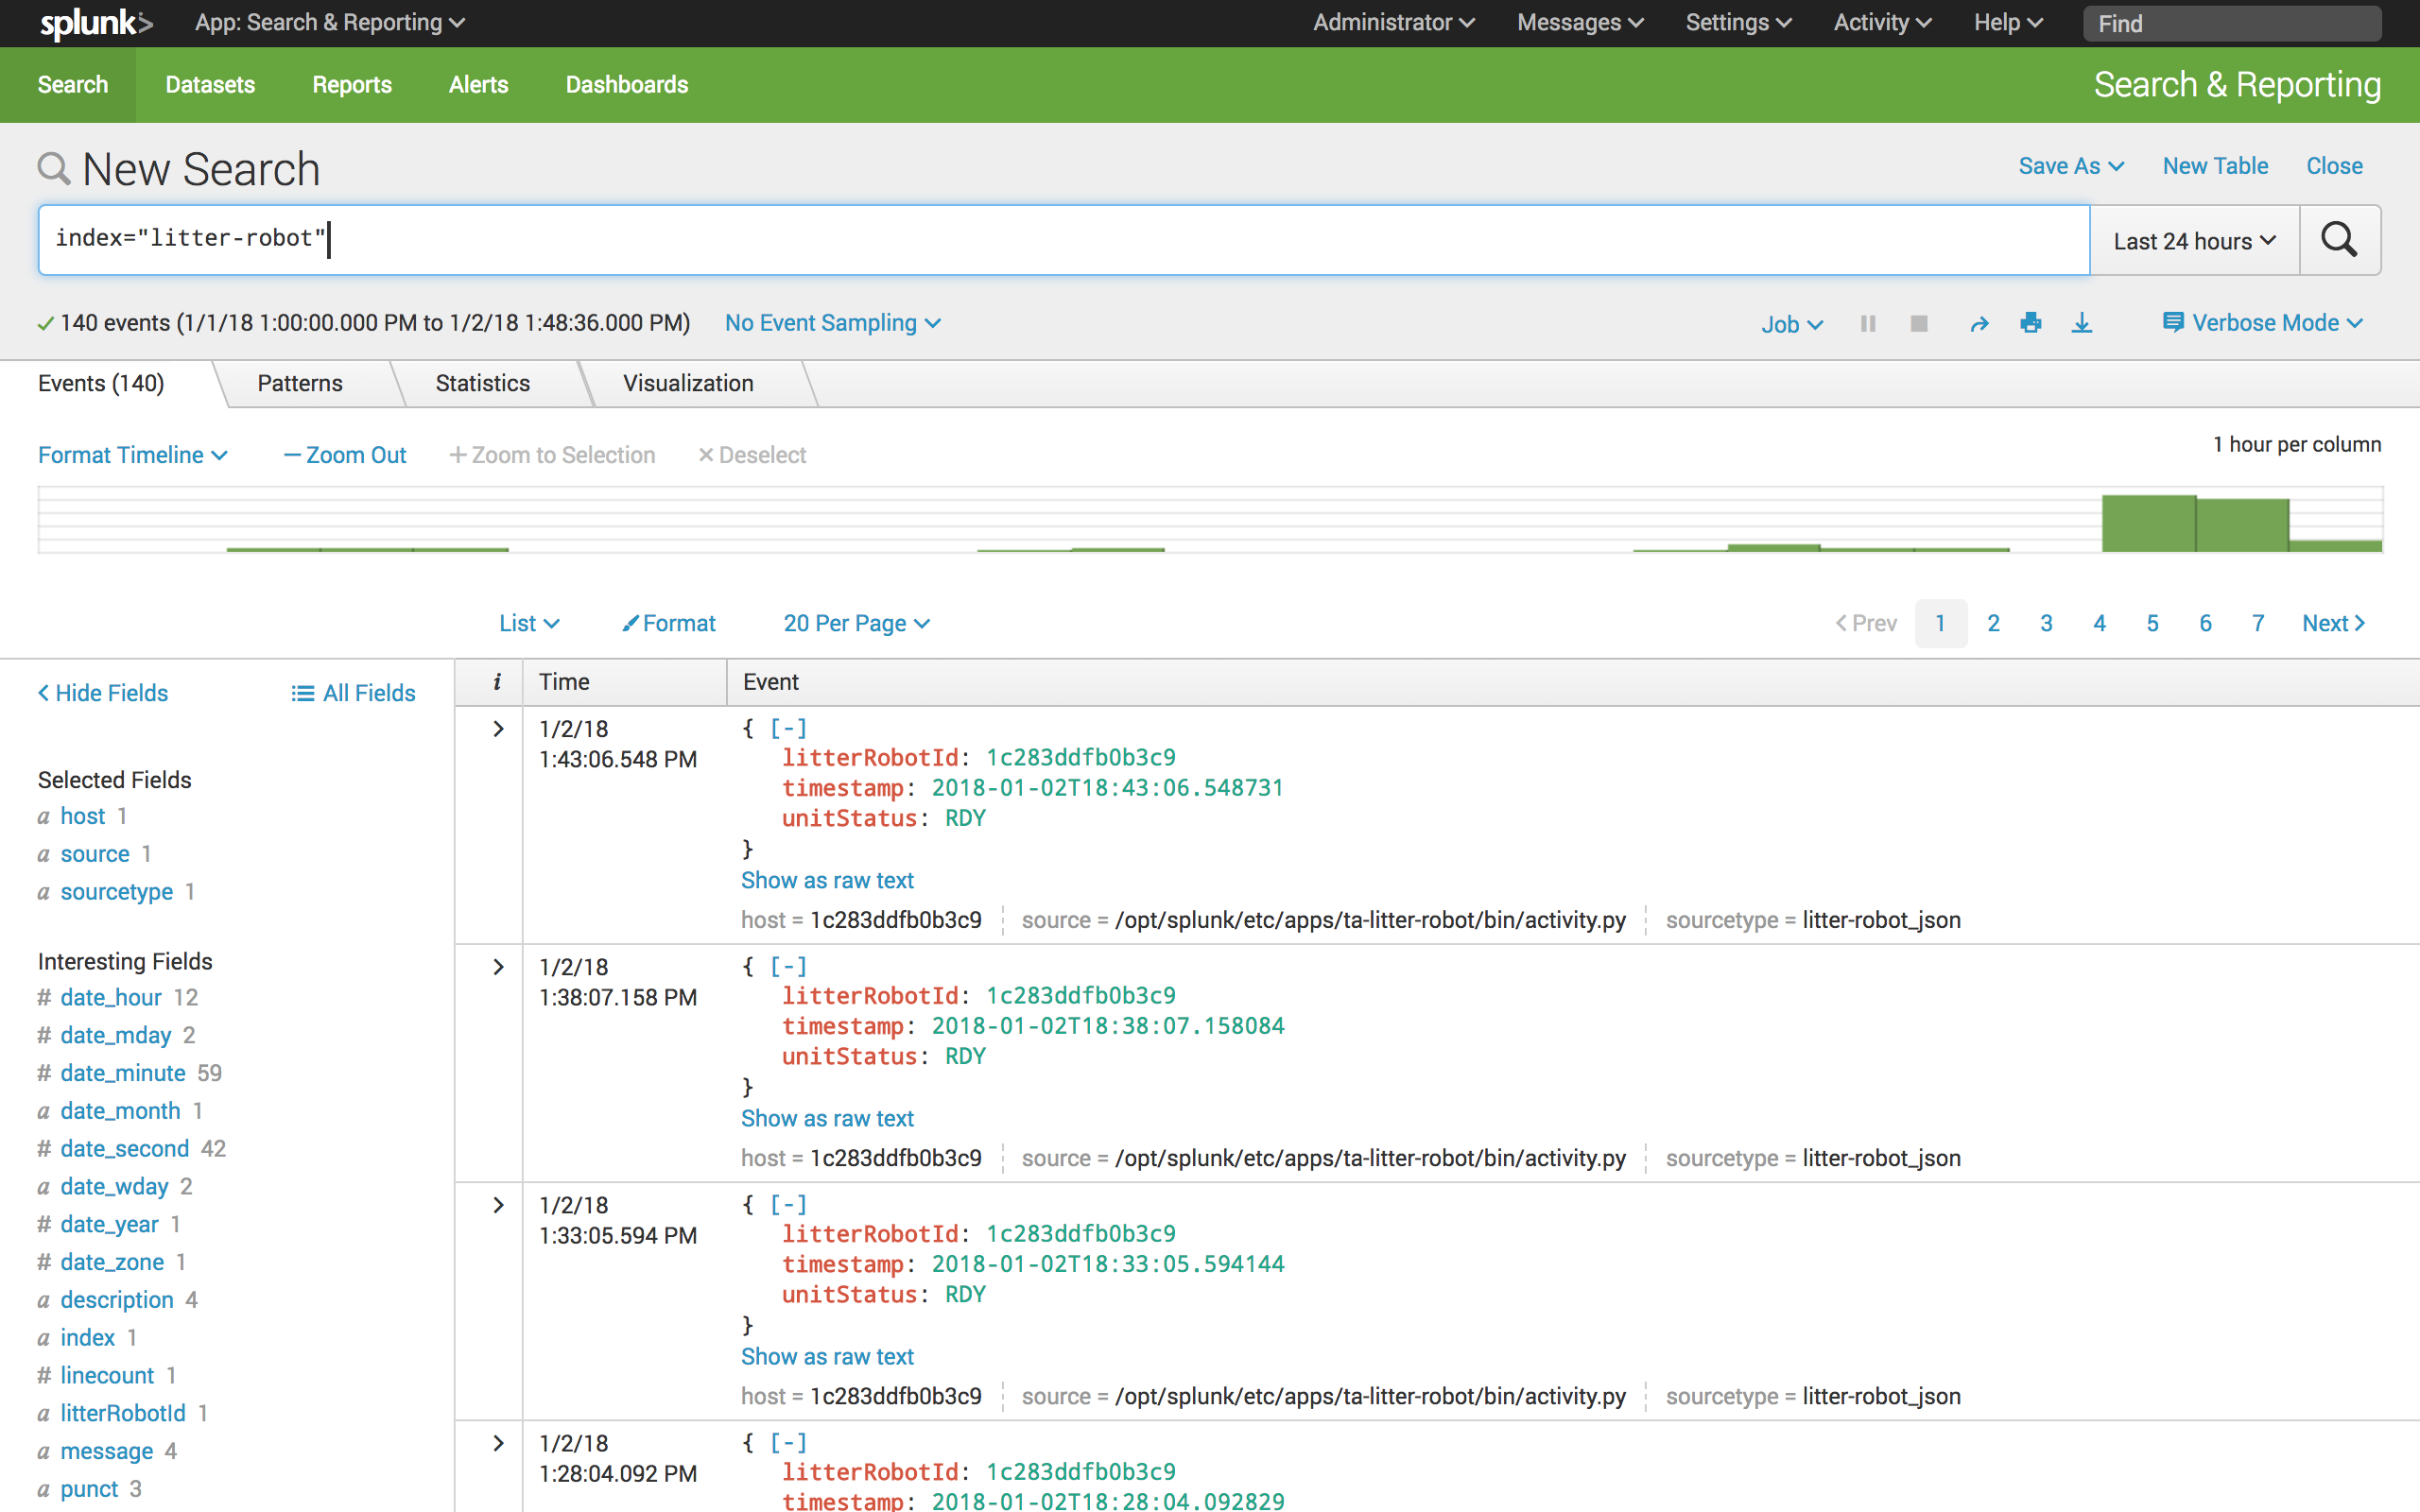
Task: Open All Fields list
Action: 353,693
